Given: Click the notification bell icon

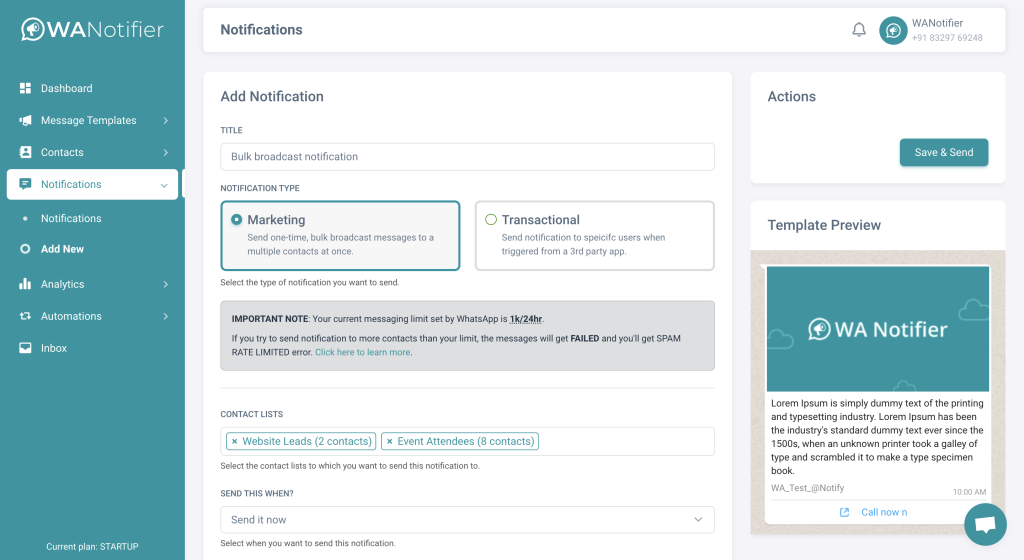Looking at the screenshot, I should click(x=858, y=30).
